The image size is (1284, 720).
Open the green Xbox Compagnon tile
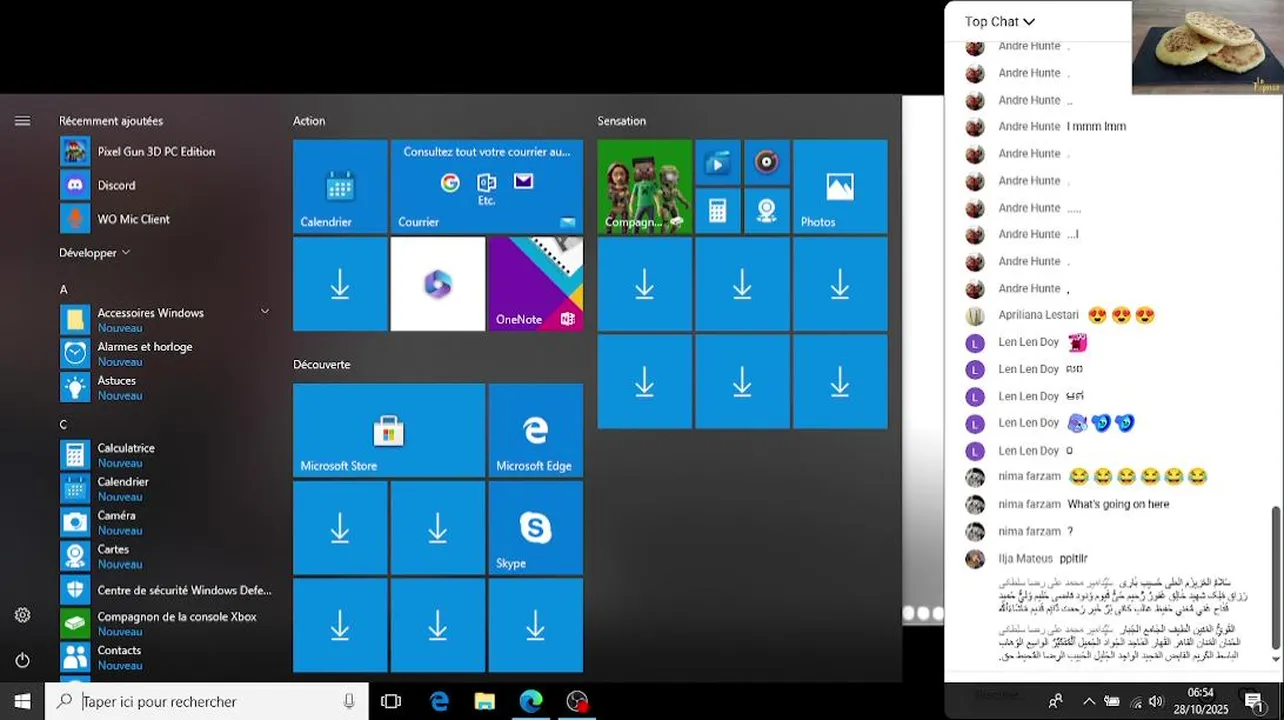pyautogui.click(x=644, y=186)
